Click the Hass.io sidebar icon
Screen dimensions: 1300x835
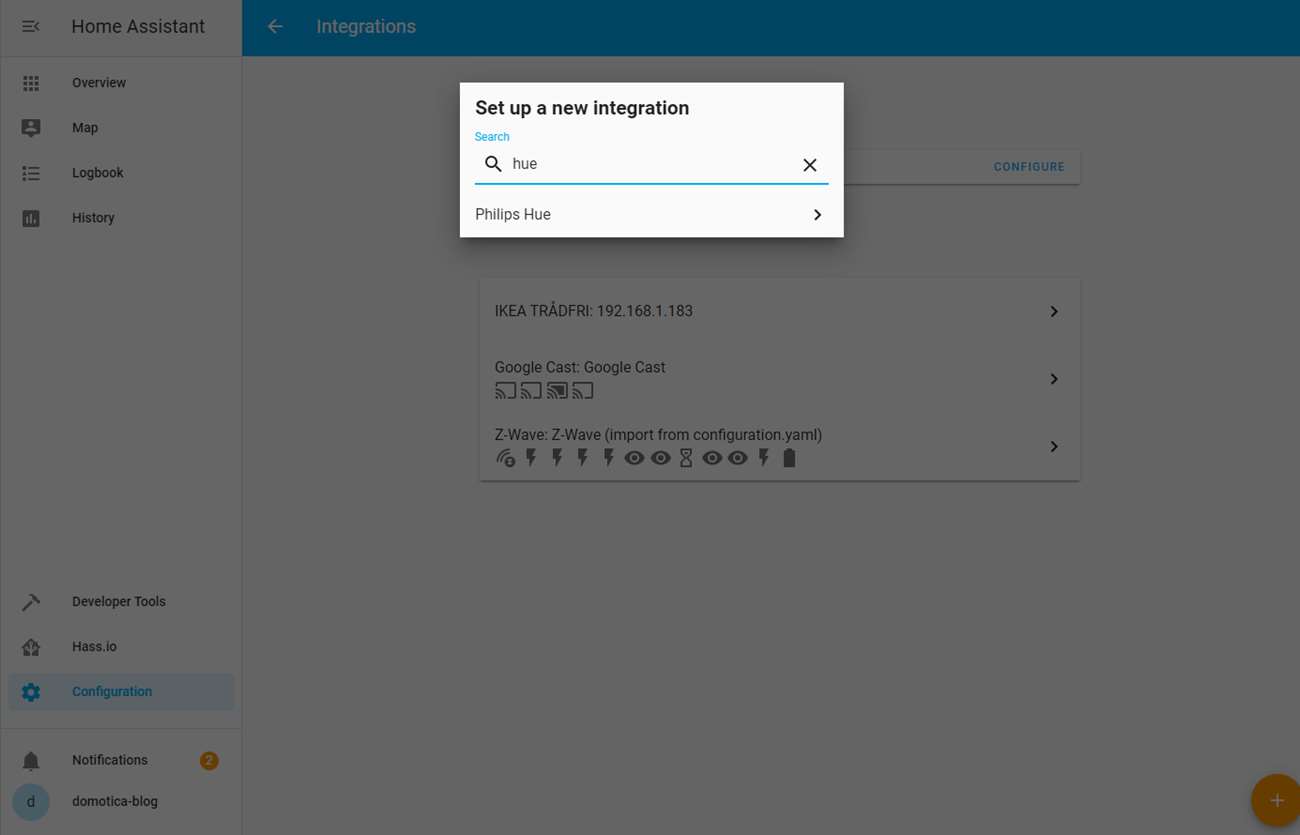click(x=31, y=647)
